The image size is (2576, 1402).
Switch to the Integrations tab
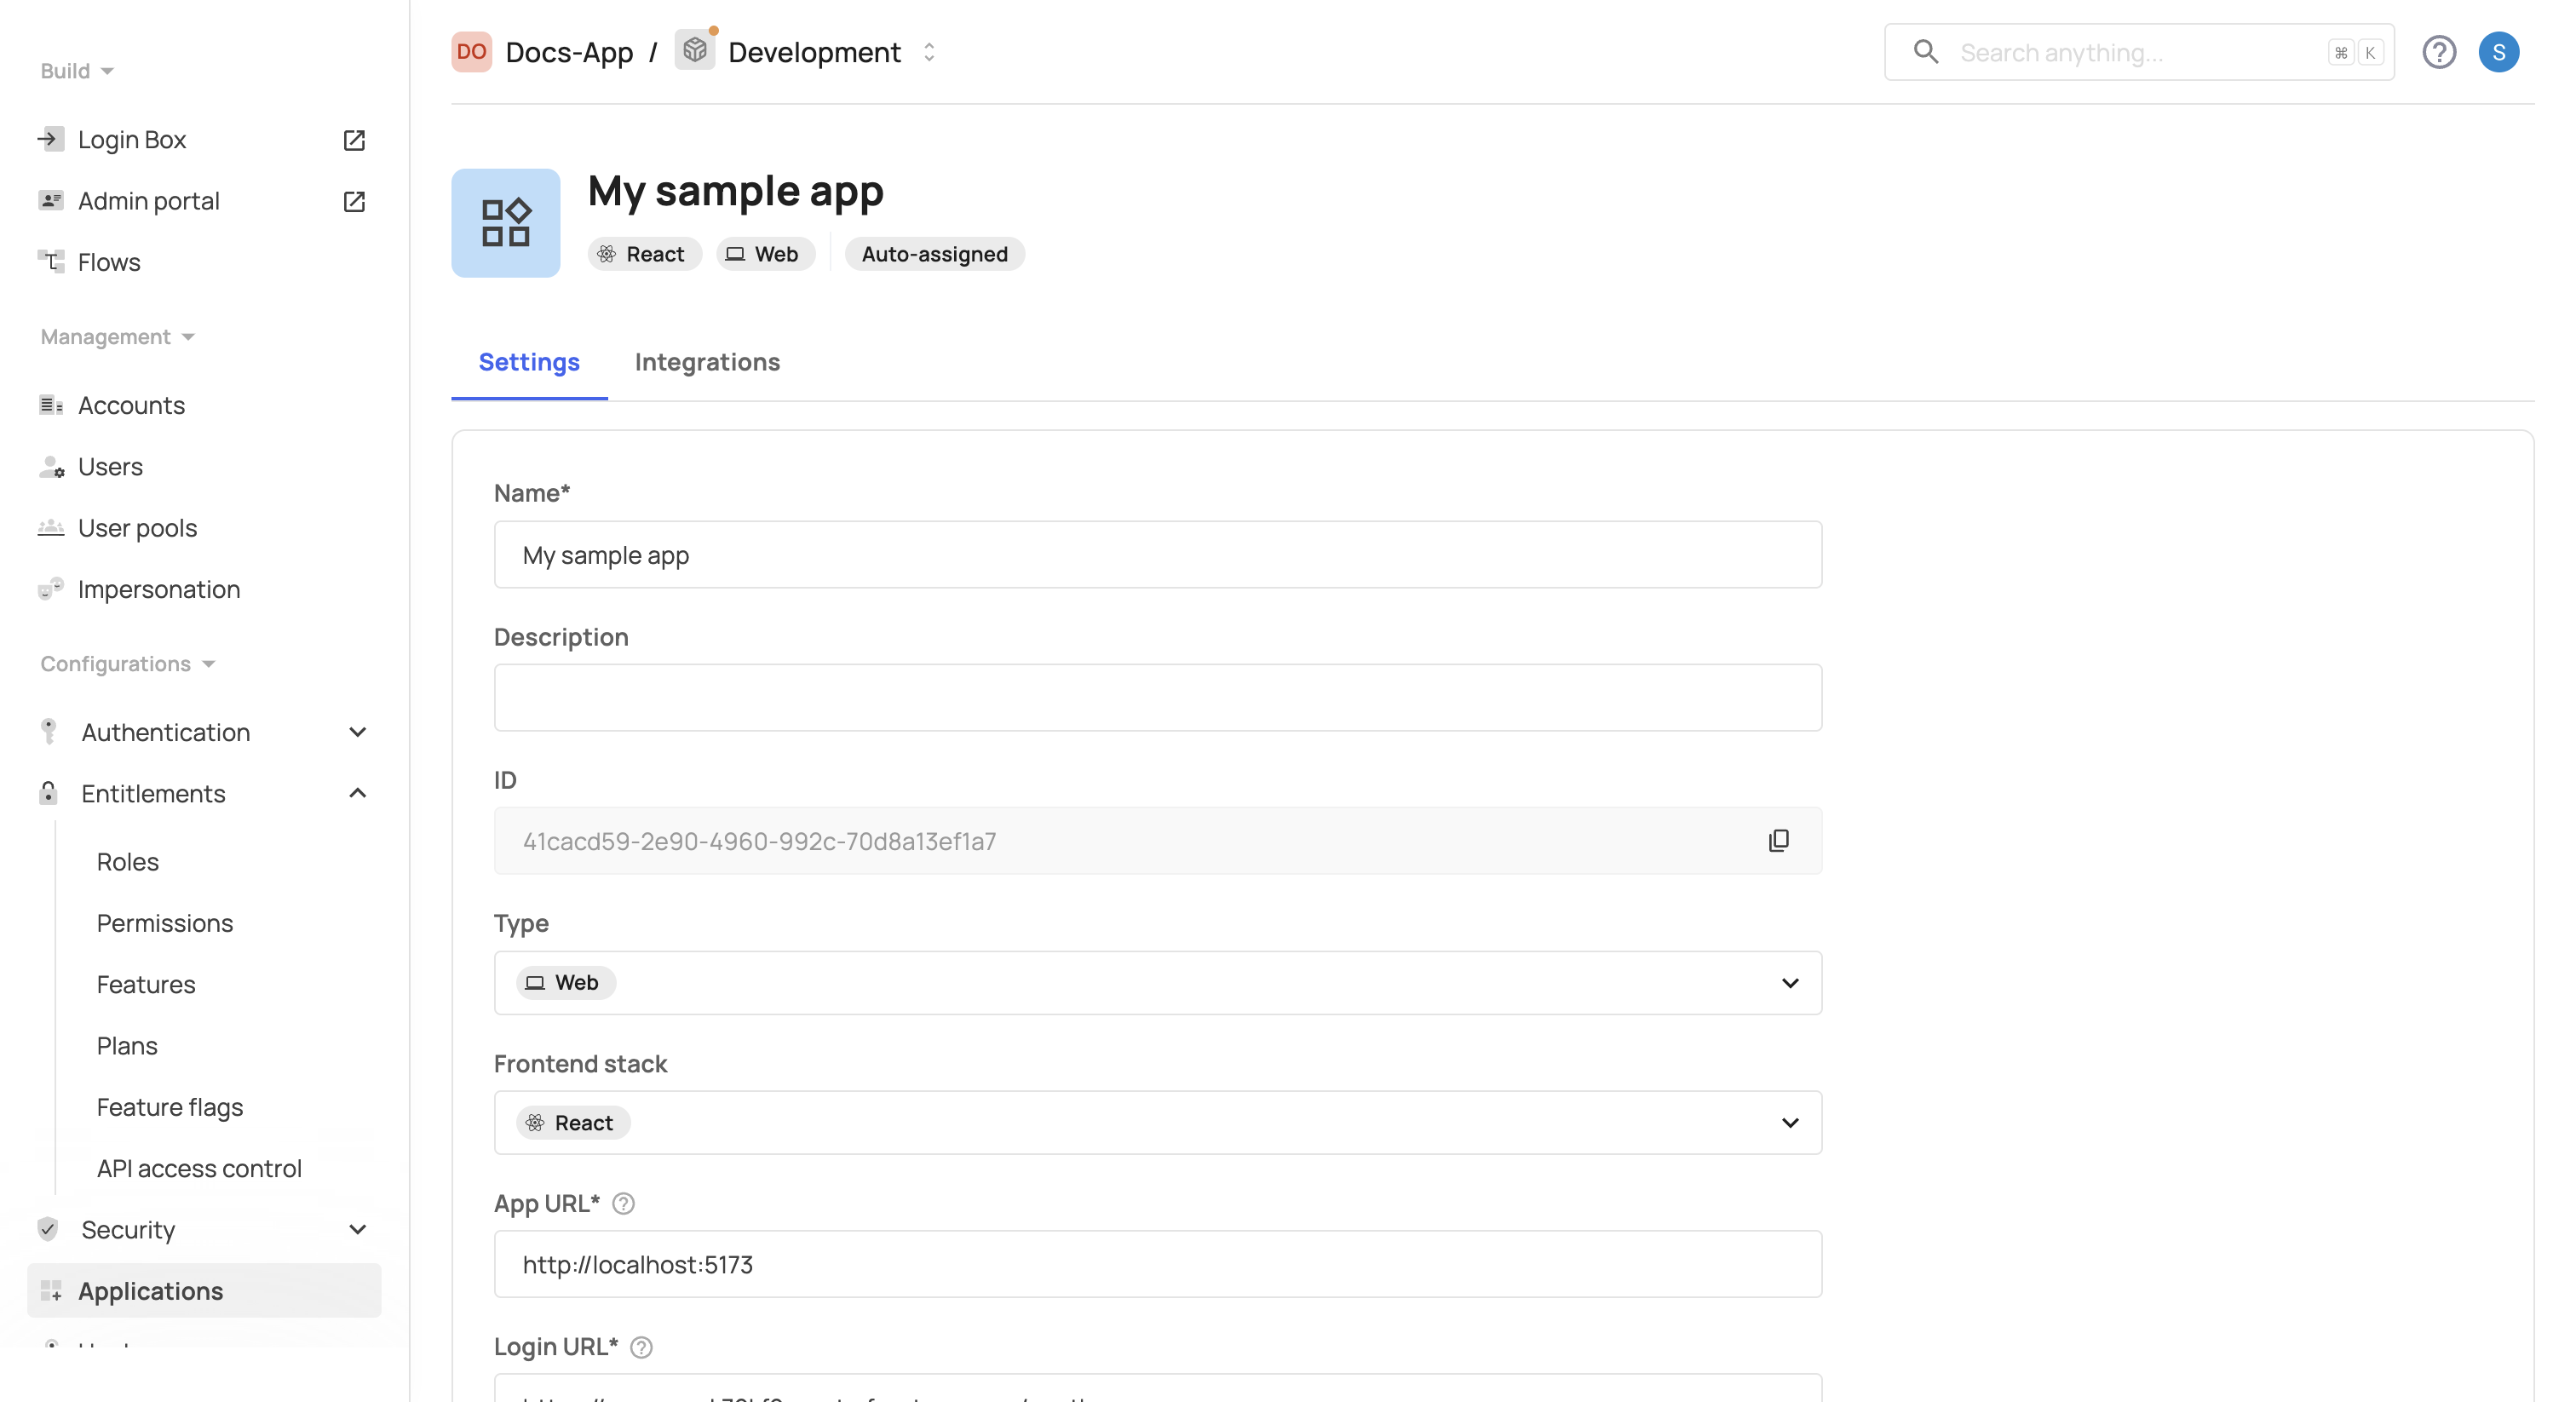(707, 362)
